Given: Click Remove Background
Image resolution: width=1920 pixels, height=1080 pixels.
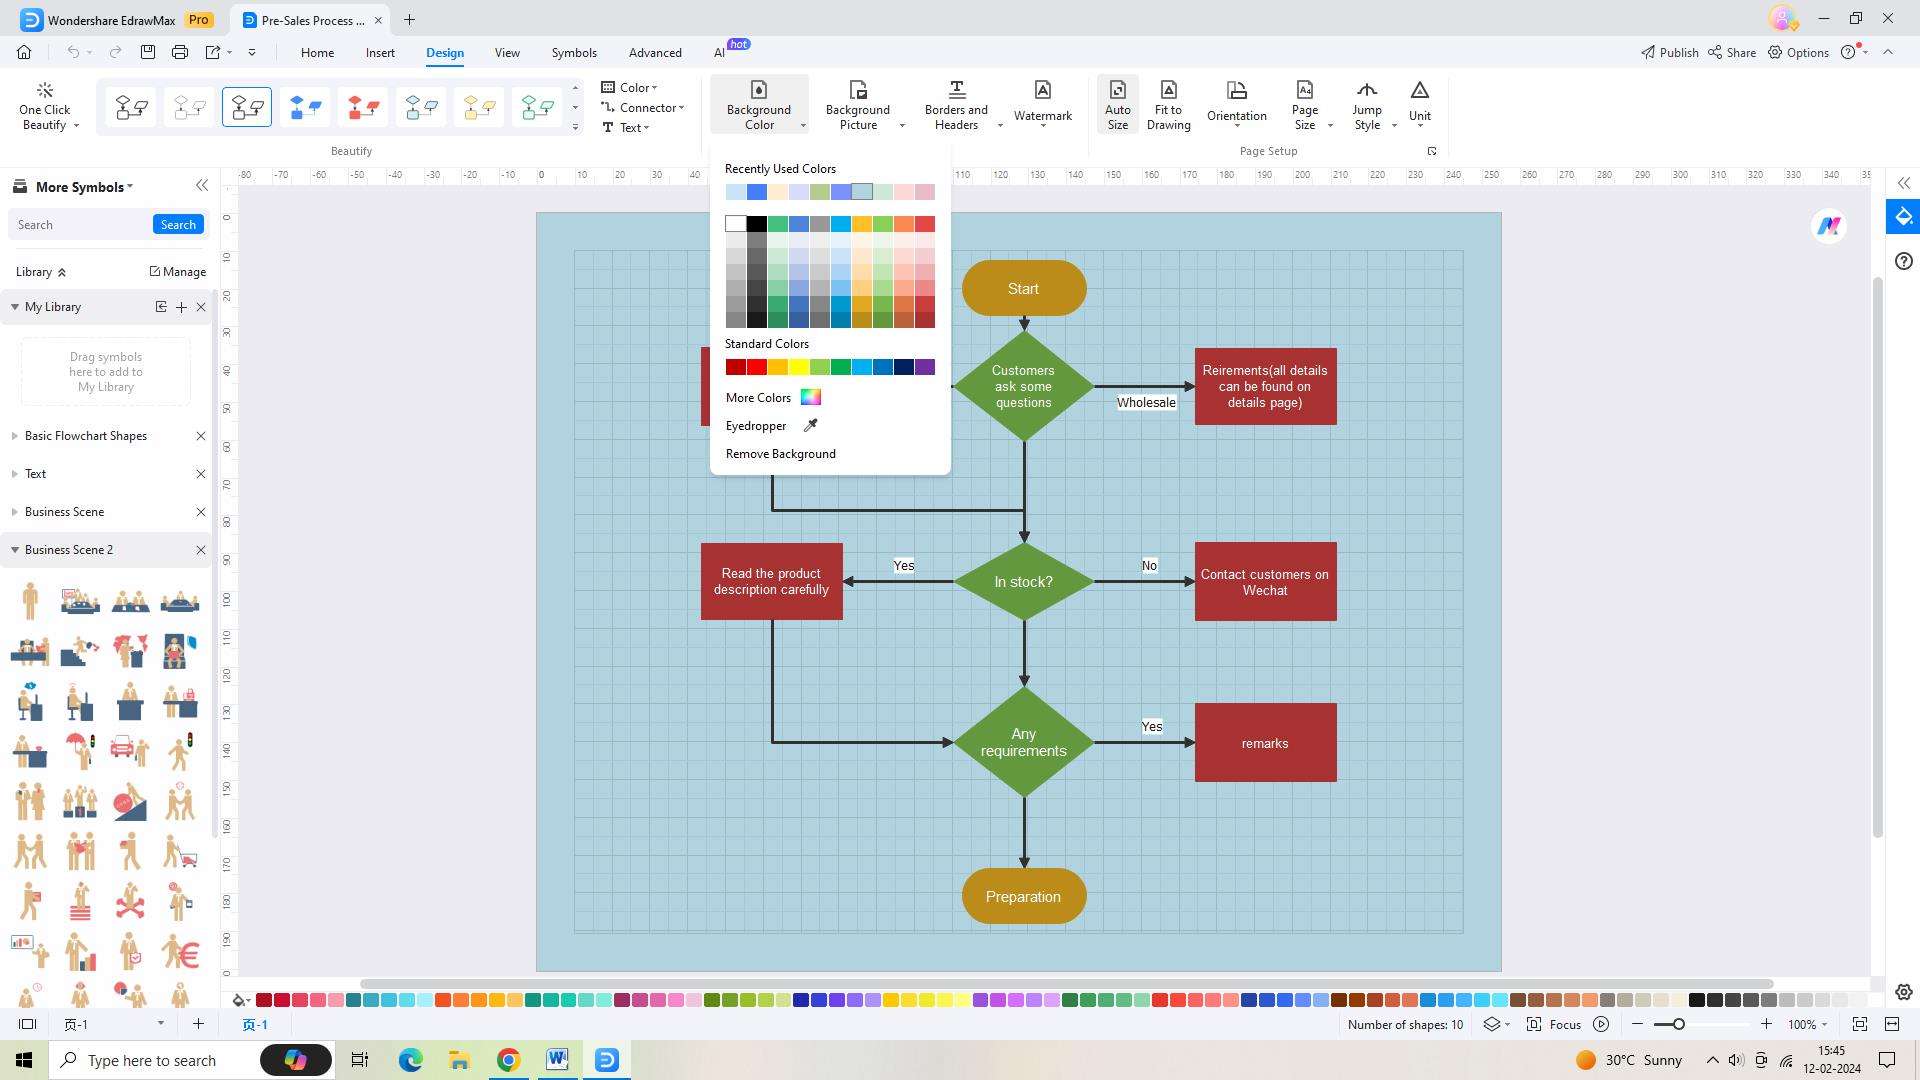Looking at the screenshot, I should (x=781, y=454).
